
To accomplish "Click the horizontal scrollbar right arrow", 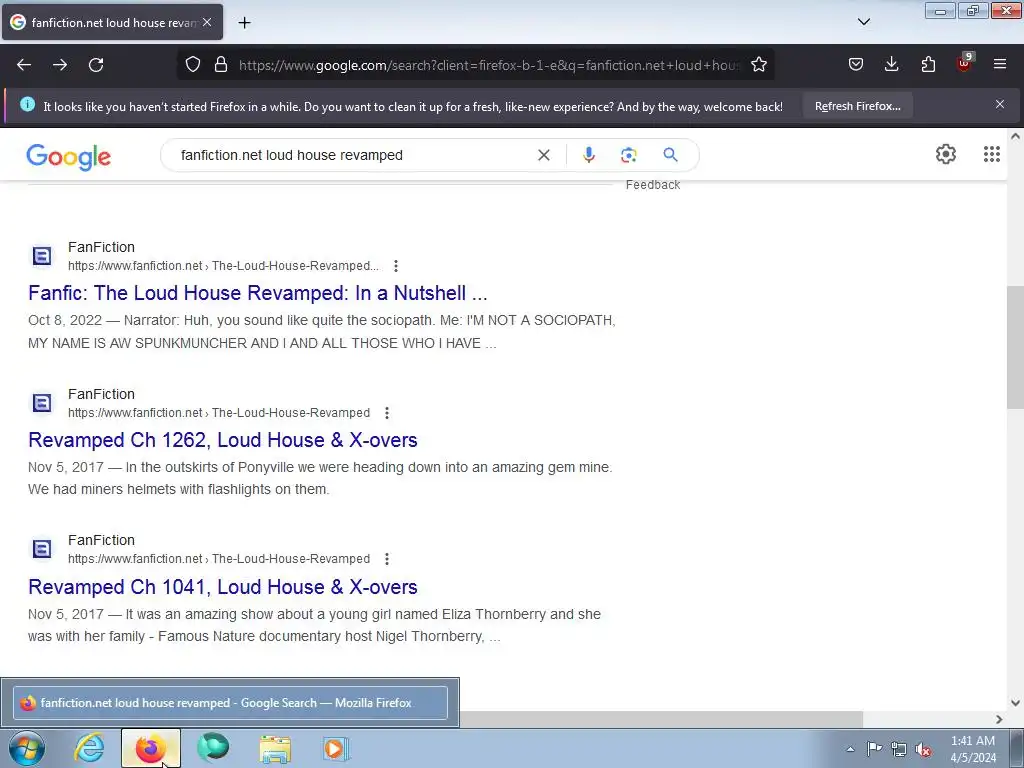I will 999,719.
